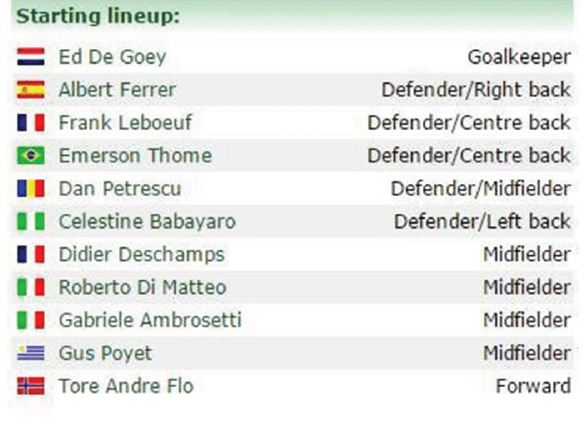Click the Spain flag beside Albert Ferrer
The width and height of the screenshot is (588, 436).
click(31, 90)
